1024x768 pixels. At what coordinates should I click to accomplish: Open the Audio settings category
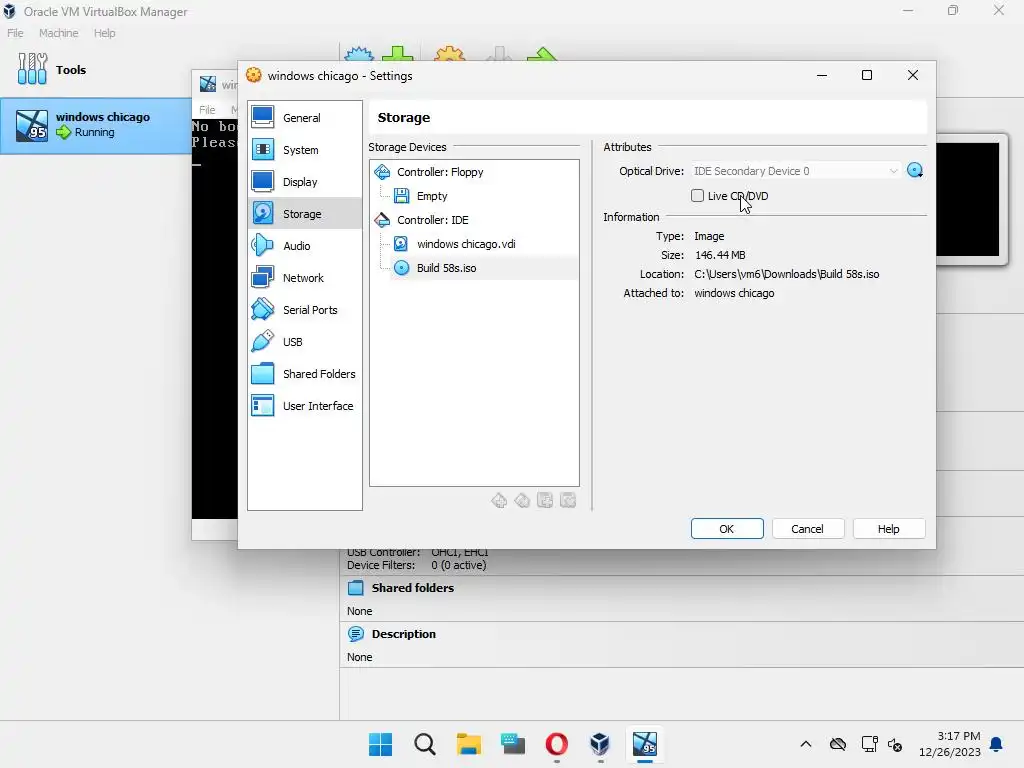pyautogui.click(x=304, y=246)
